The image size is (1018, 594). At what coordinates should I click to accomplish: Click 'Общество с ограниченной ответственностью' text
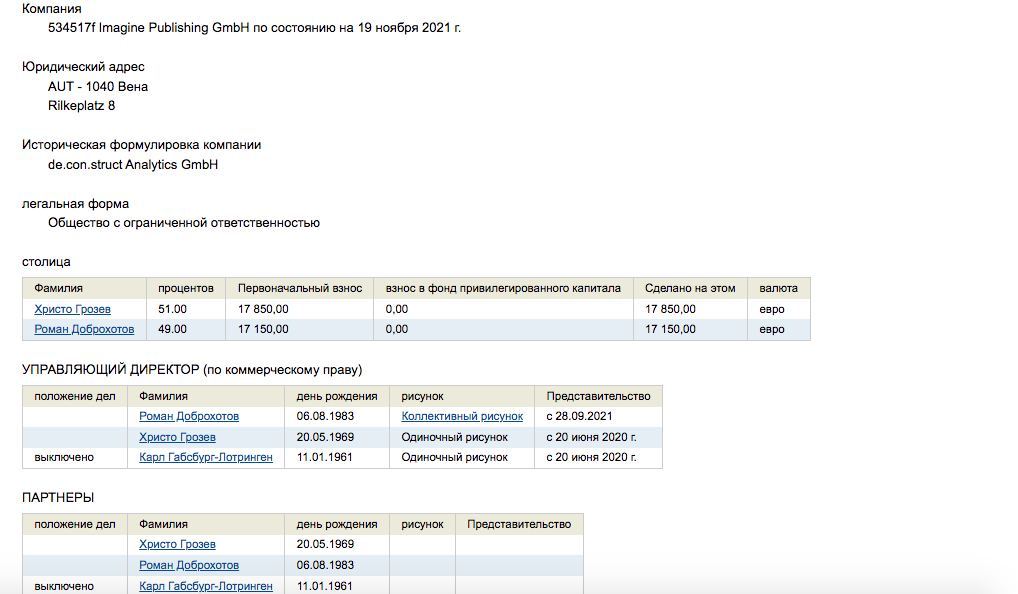coord(184,223)
